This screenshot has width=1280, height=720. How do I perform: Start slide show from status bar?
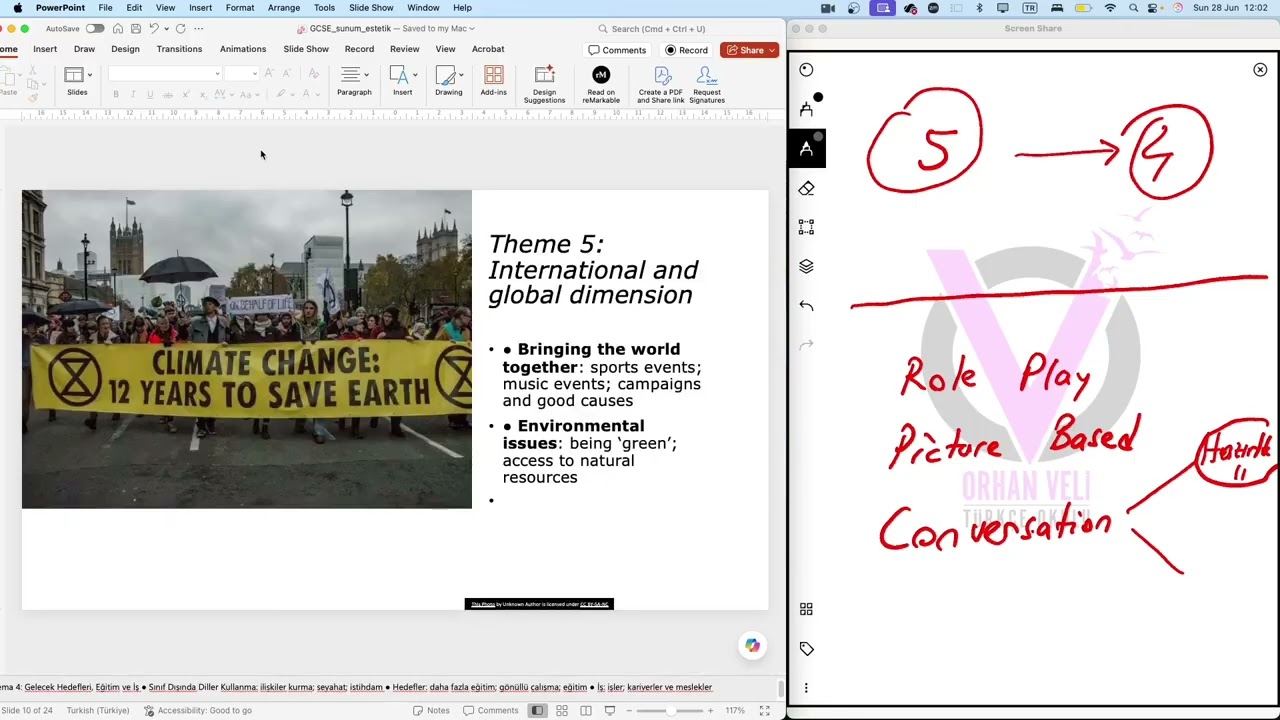pyautogui.click(x=610, y=711)
